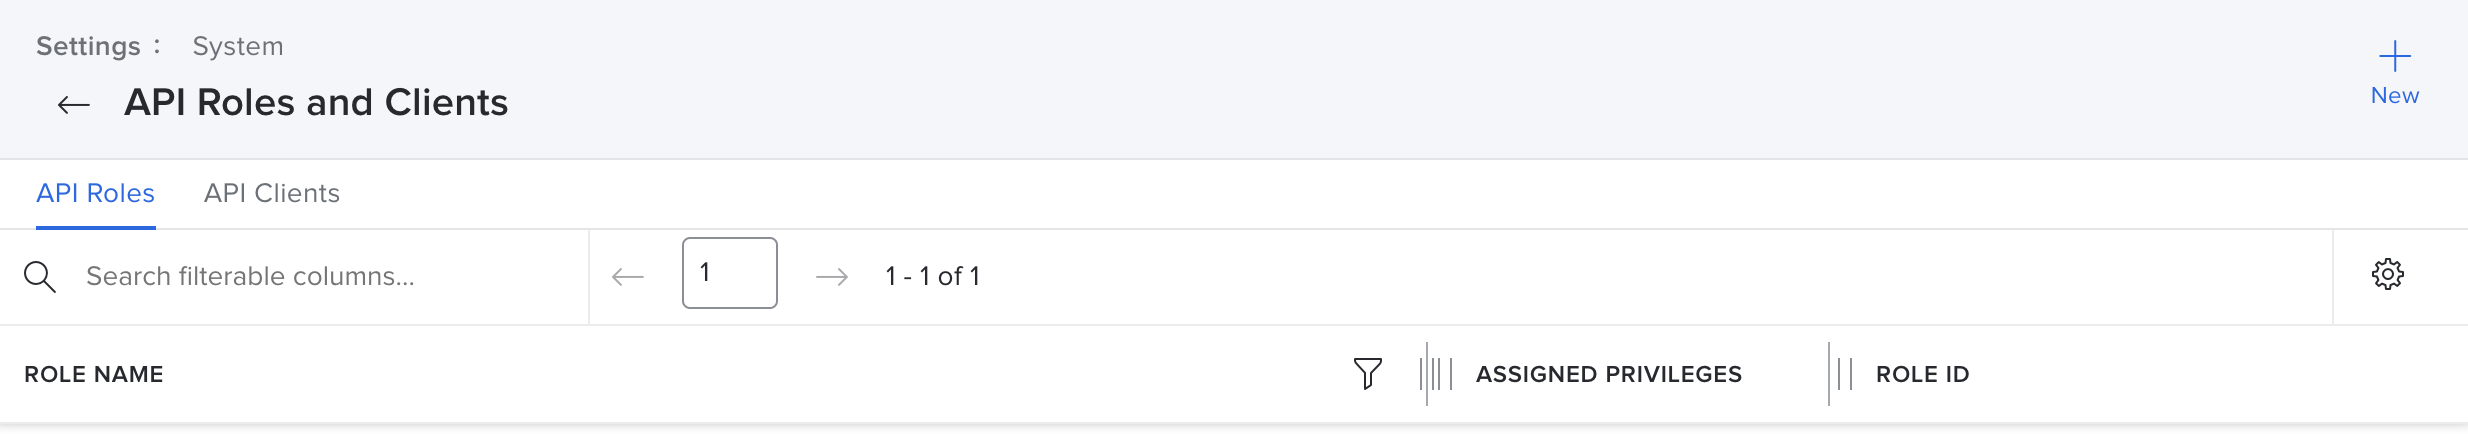Sort by the Assigned Privileges column header
Image resolution: width=2468 pixels, height=434 pixels.
pyautogui.click(x=1608, y=374)
